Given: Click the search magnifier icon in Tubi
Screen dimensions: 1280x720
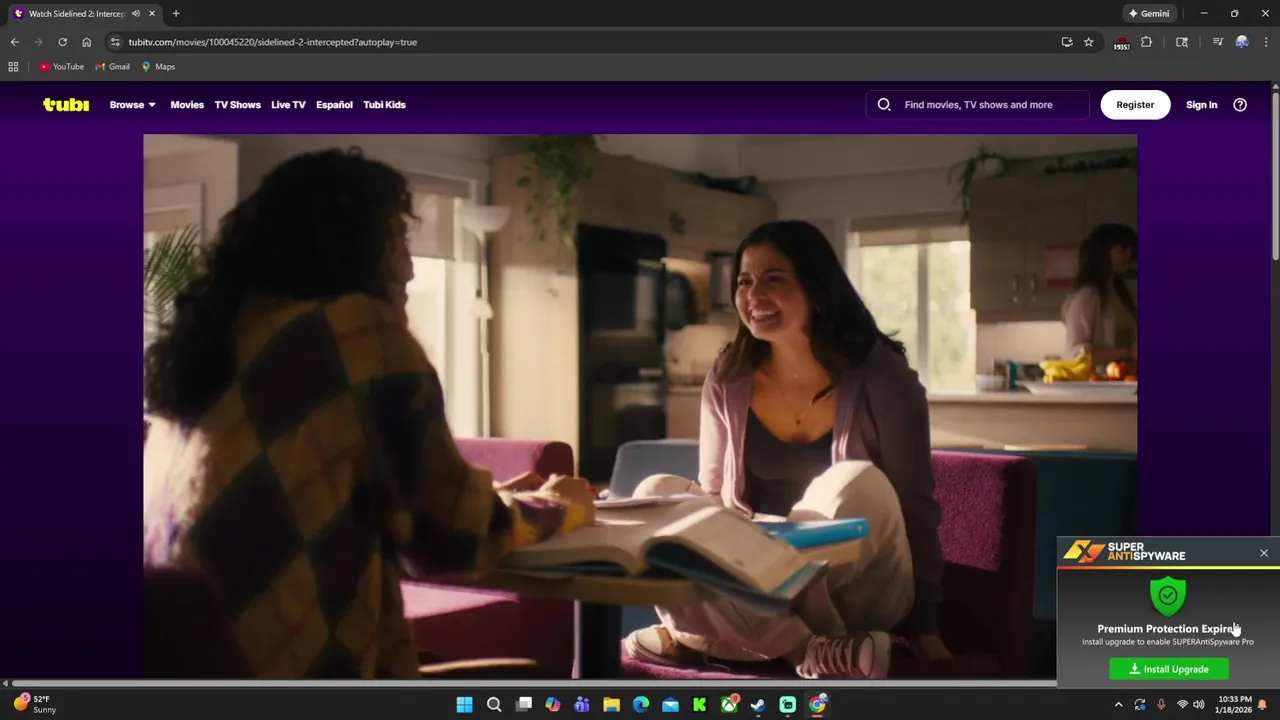Looking at the screenshot, I should coord(884,104).
